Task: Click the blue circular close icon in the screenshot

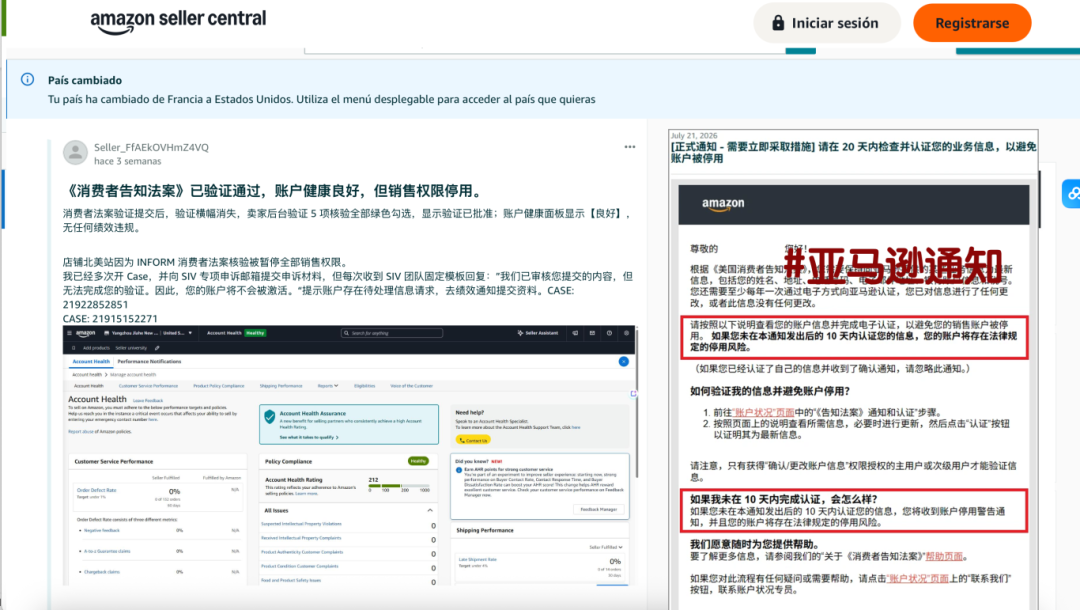Action: tap(623, 361)
